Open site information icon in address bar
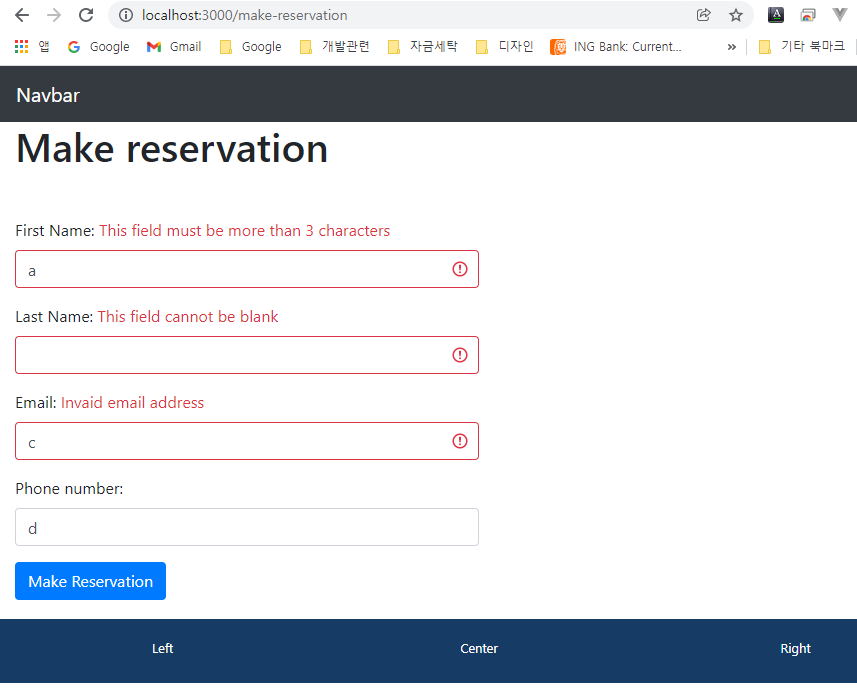The height and width of the screenshot is (694, 857). [x=126, y=15]
